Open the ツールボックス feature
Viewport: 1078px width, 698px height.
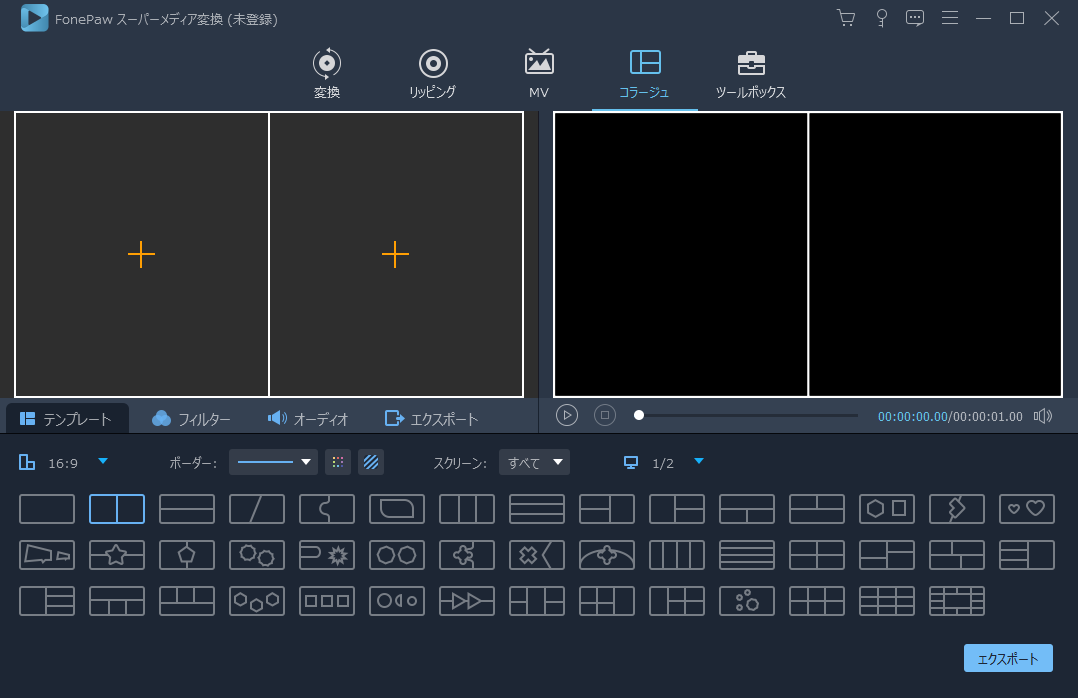[751, 73]
